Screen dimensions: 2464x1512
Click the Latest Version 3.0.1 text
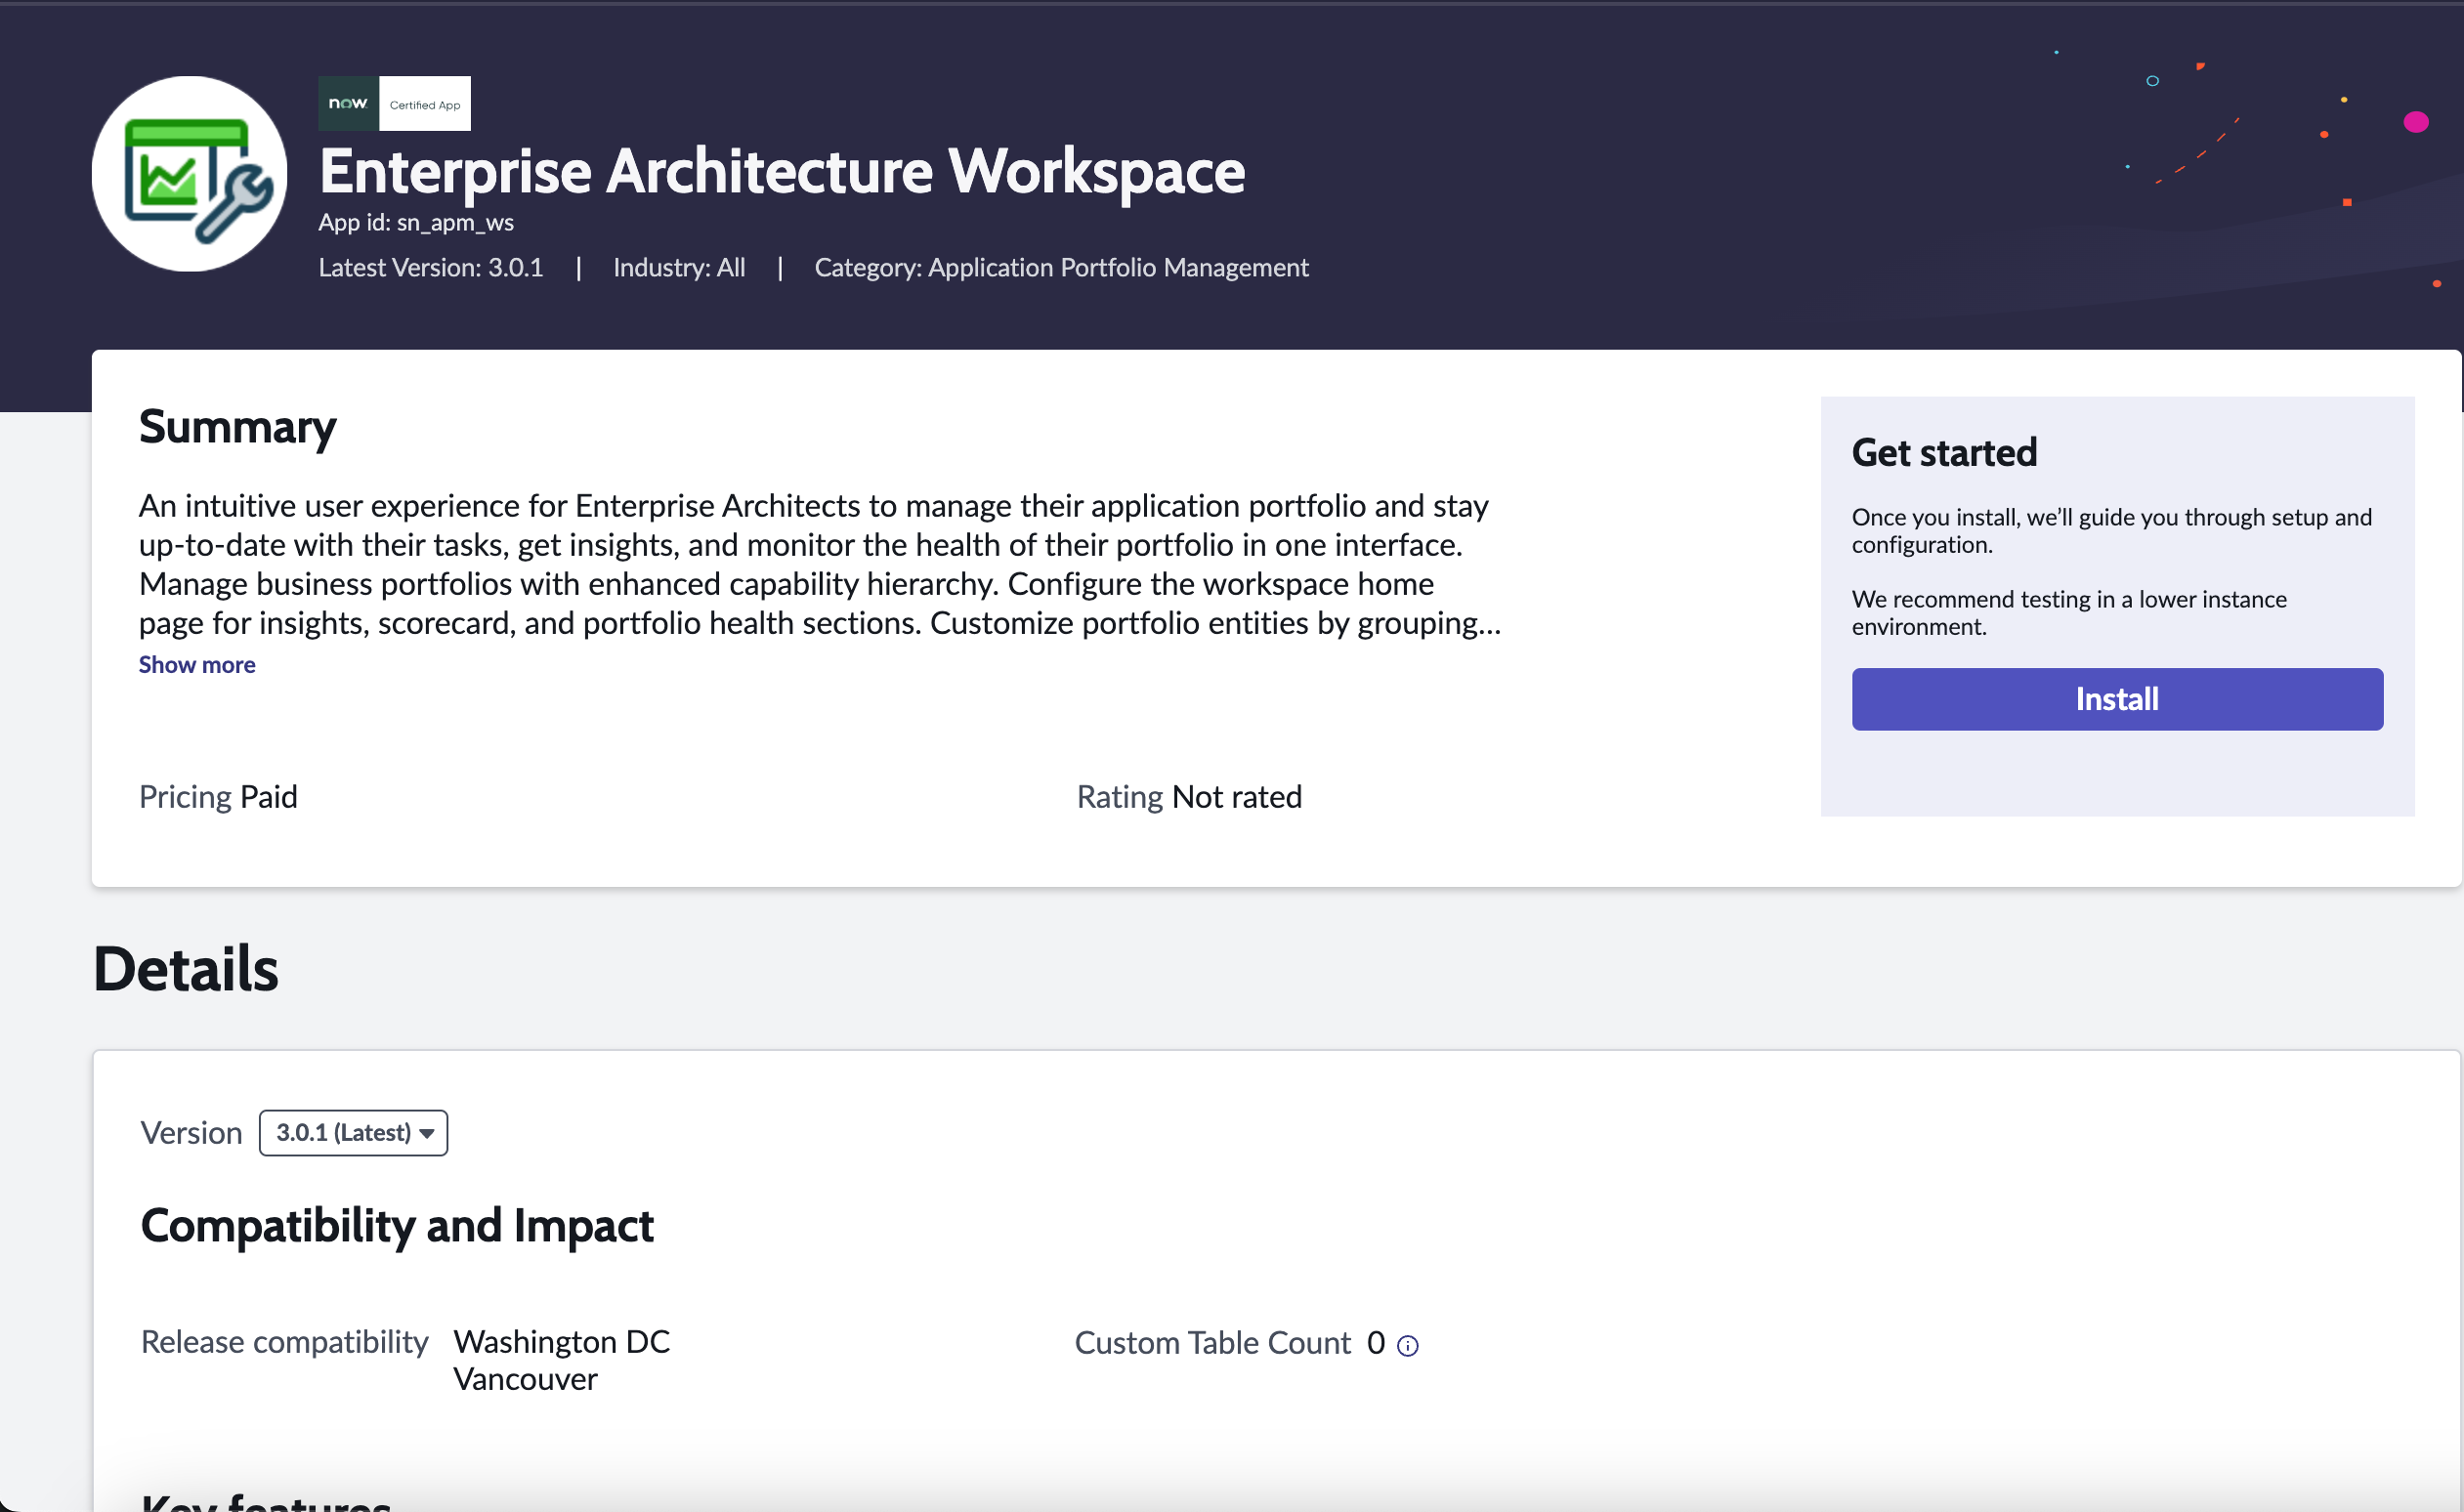[431, 268]
